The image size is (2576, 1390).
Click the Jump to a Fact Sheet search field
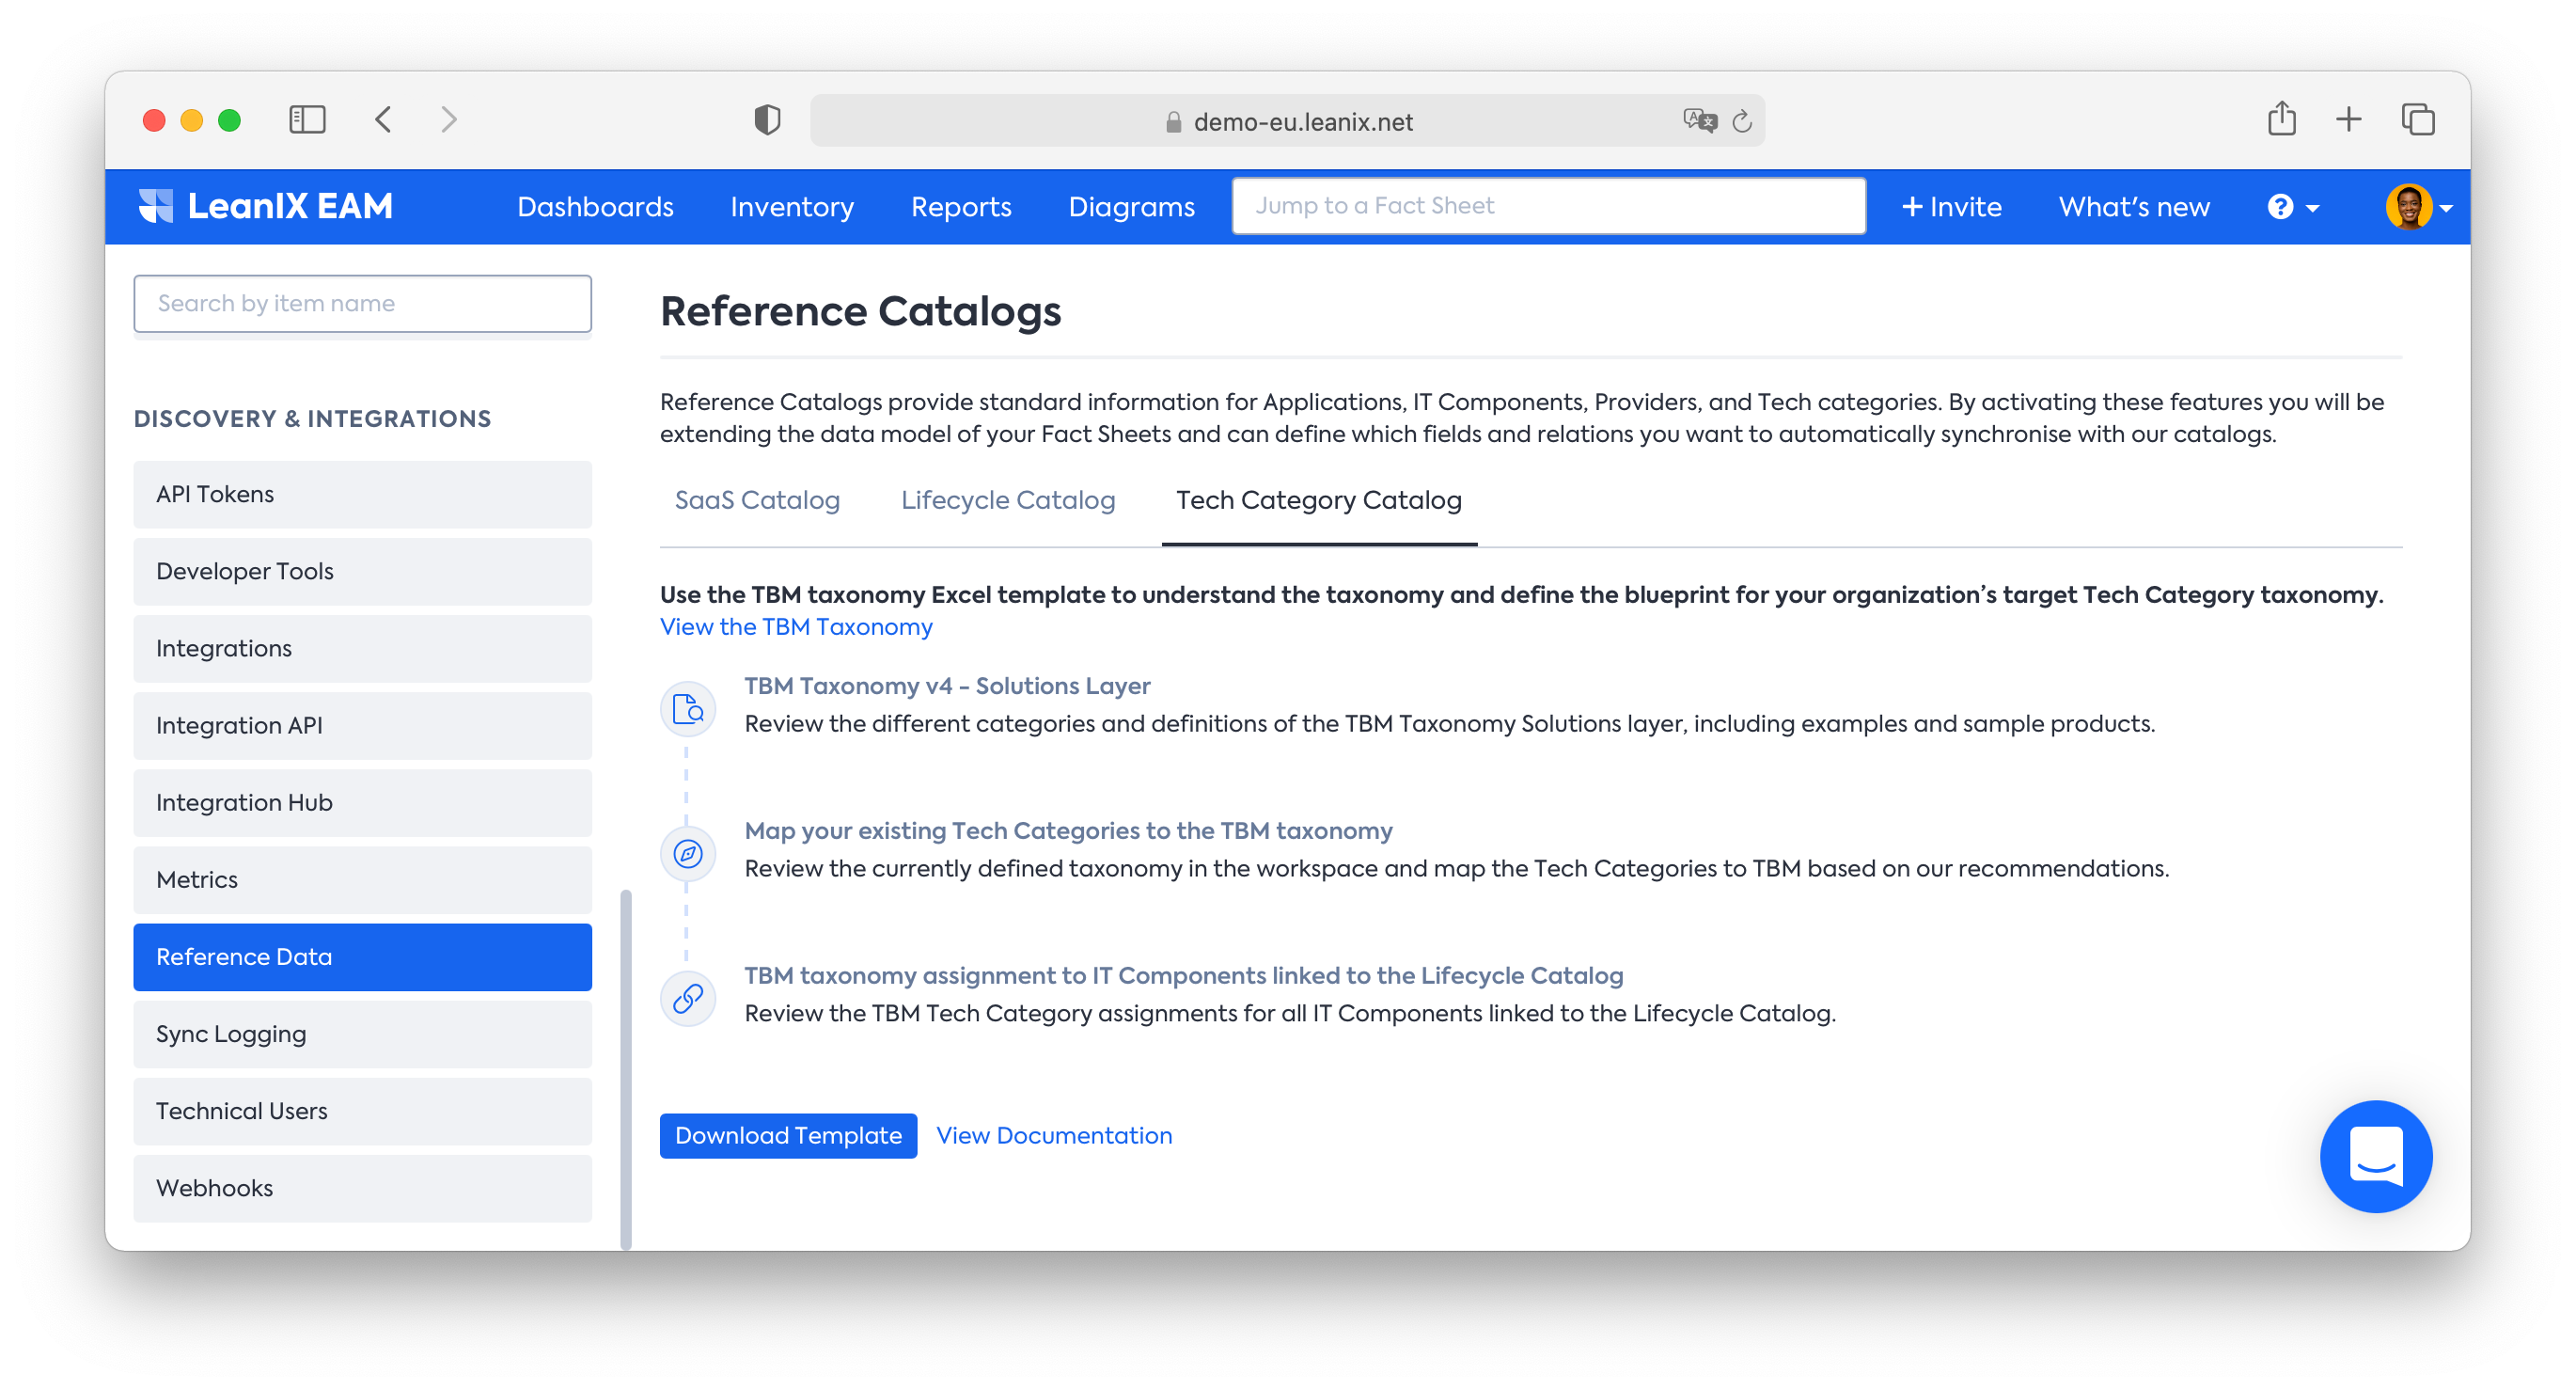(1548, 205)
